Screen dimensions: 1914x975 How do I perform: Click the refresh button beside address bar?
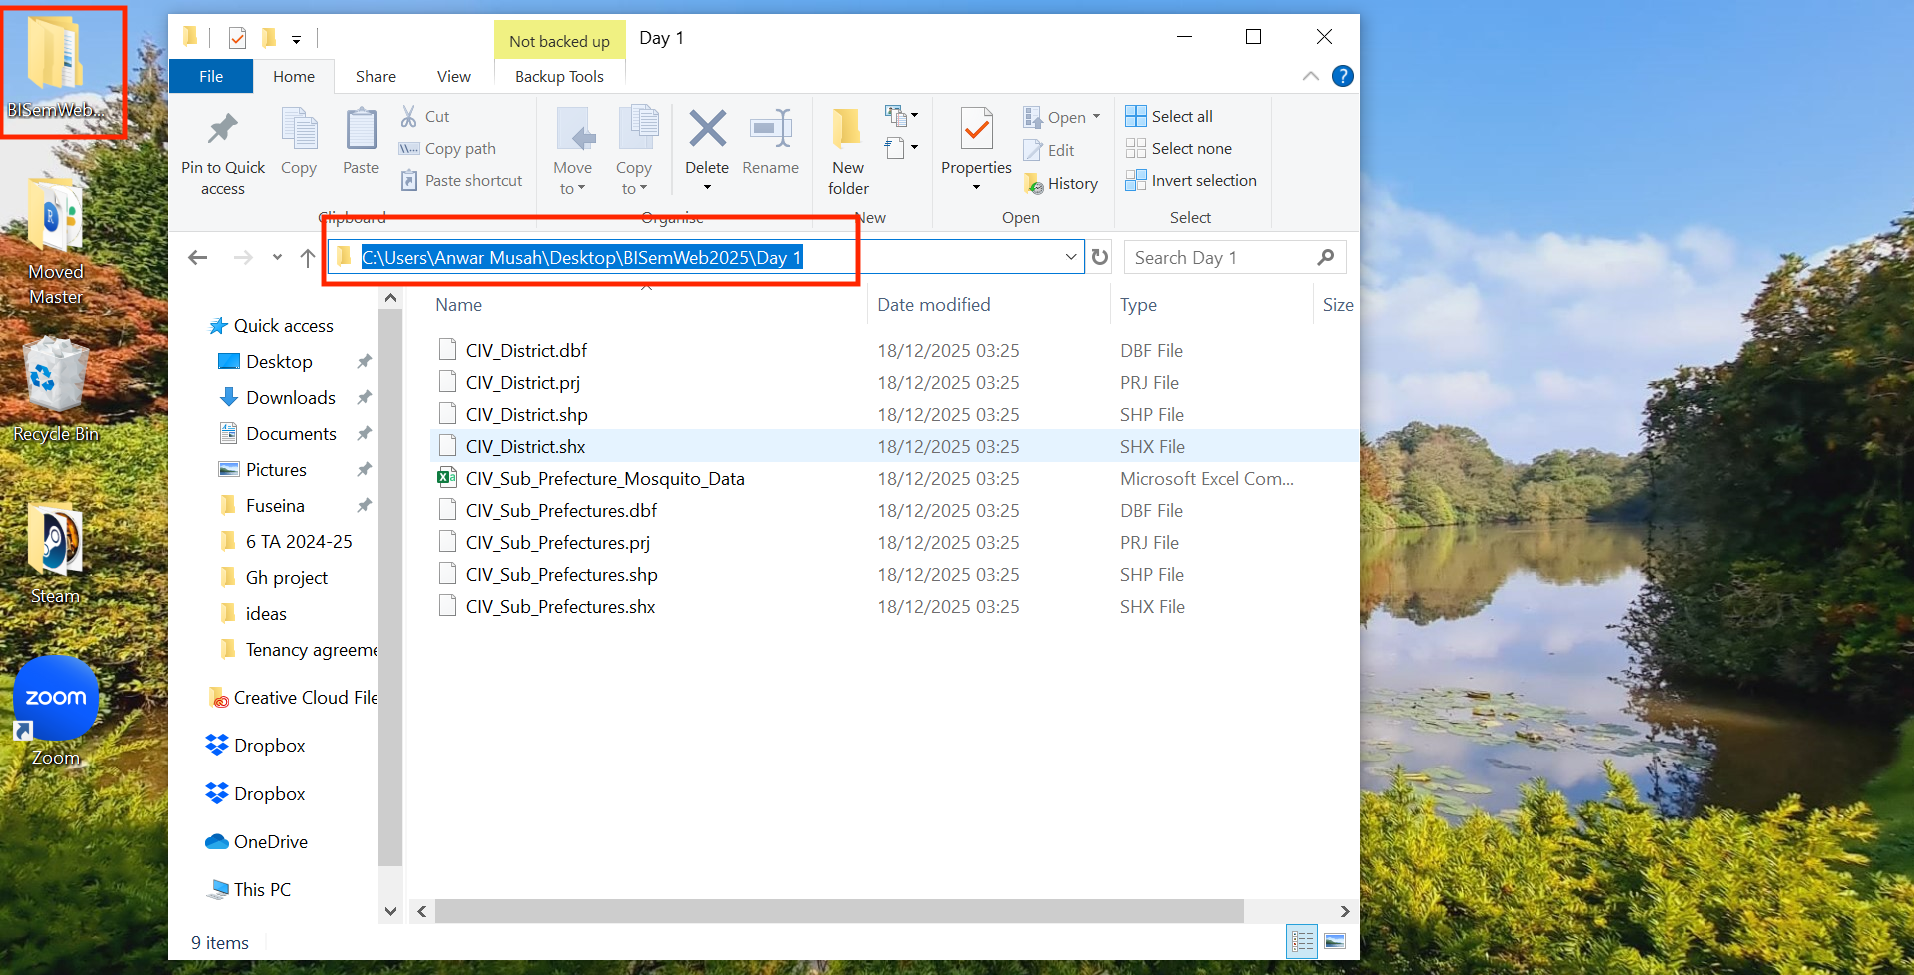1100,257
